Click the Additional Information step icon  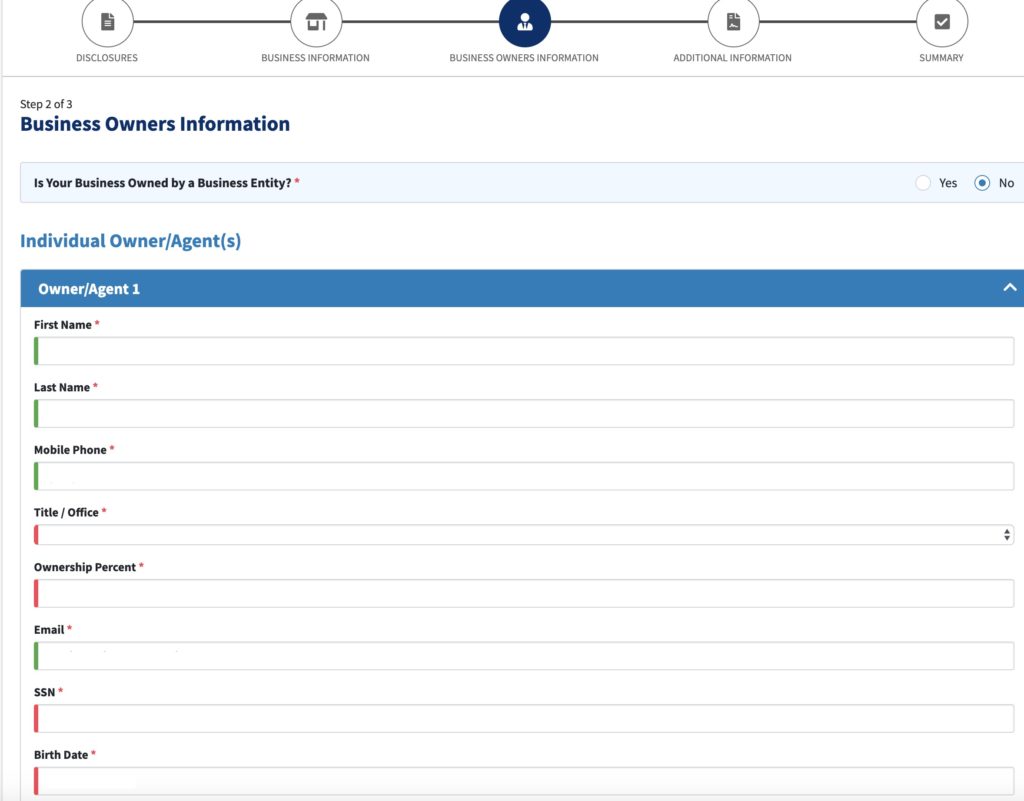pyautogui.click(x=733, y=21)
